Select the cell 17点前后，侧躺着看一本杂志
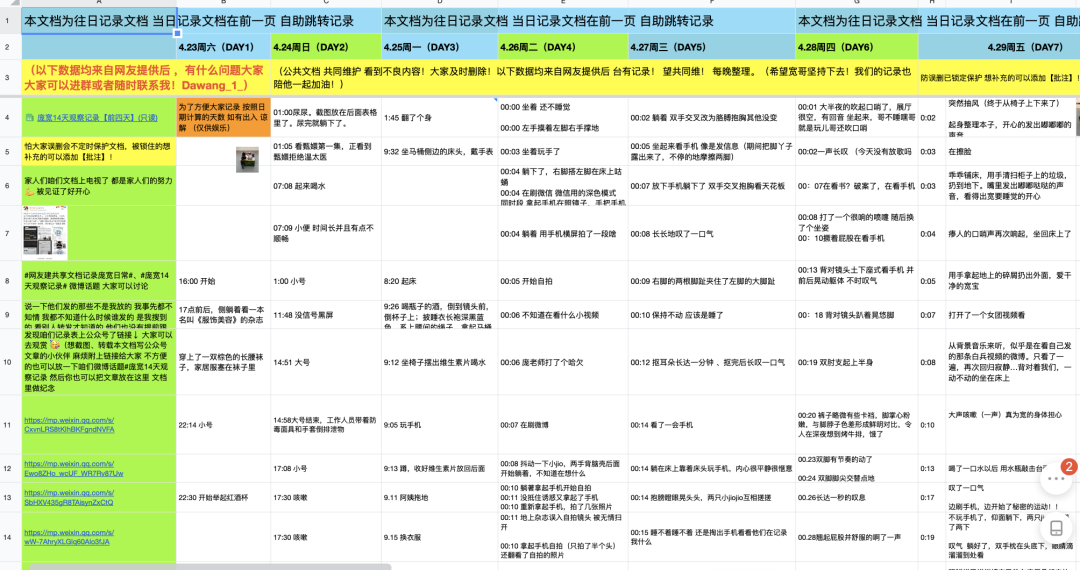This screenshot has width=1080, height=570. (x=224, y=315)
